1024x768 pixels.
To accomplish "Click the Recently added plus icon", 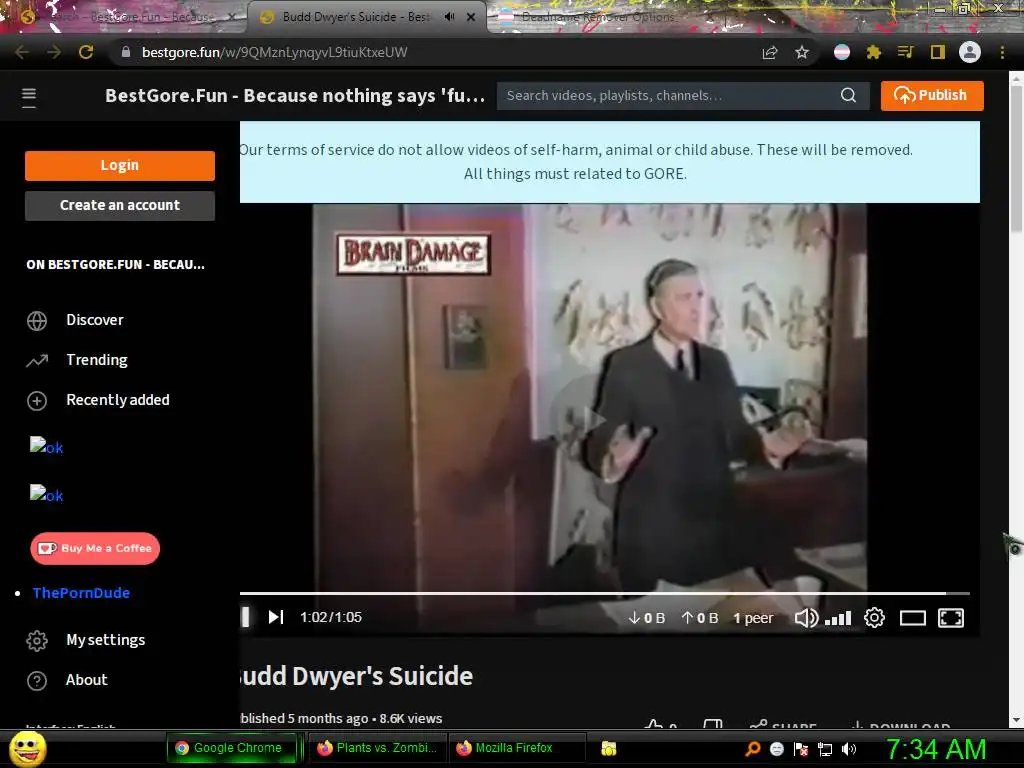I will [37, 400].
